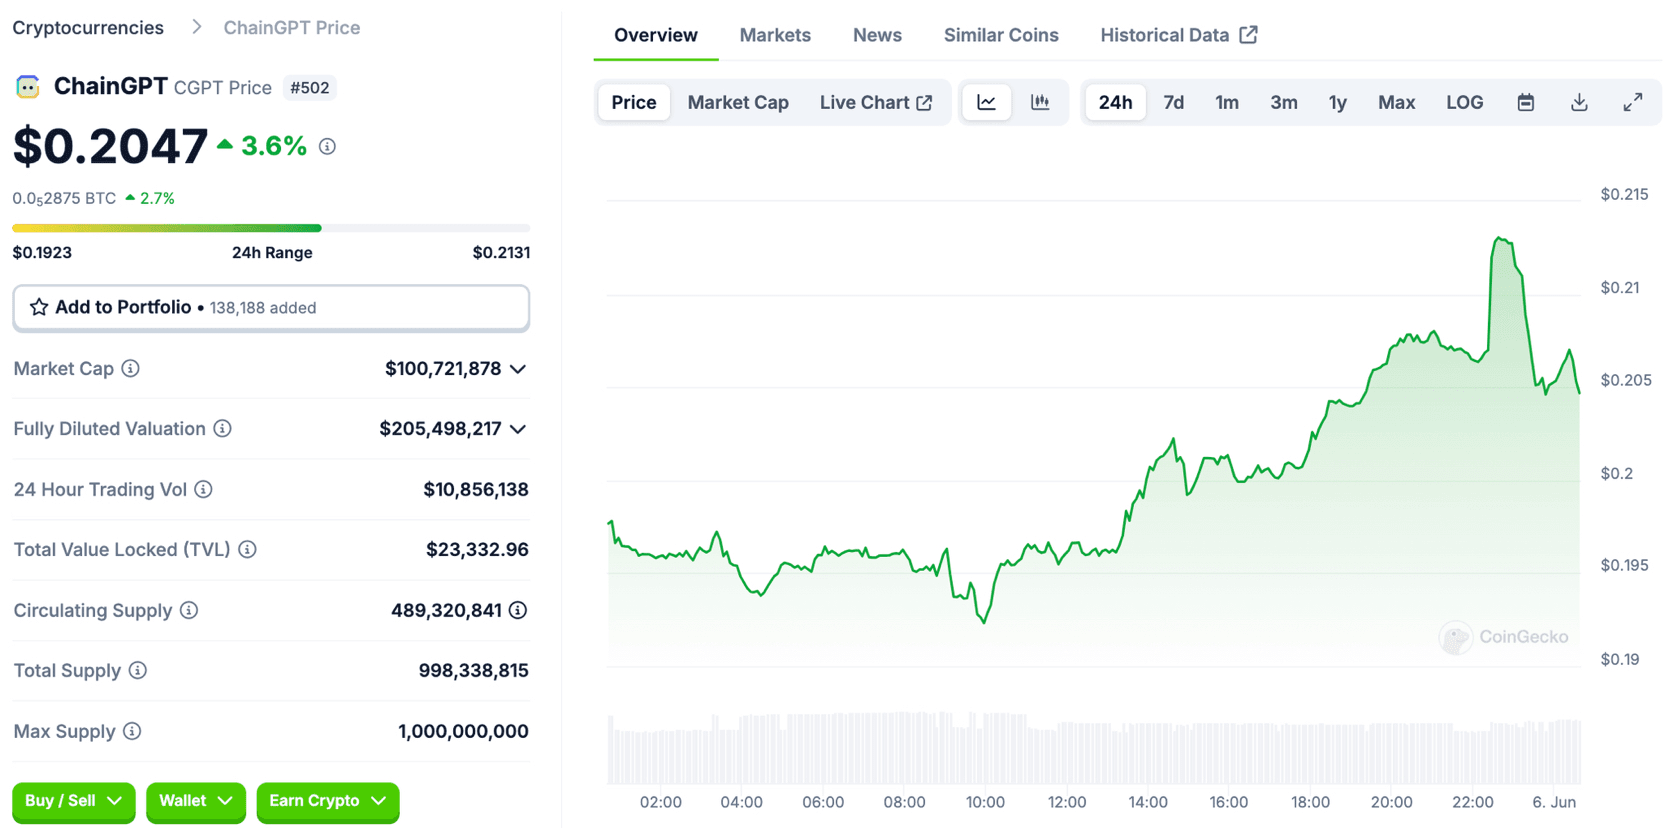Open the calendar date range picker
The image size is (1678, 828).
coord(1525,102)
